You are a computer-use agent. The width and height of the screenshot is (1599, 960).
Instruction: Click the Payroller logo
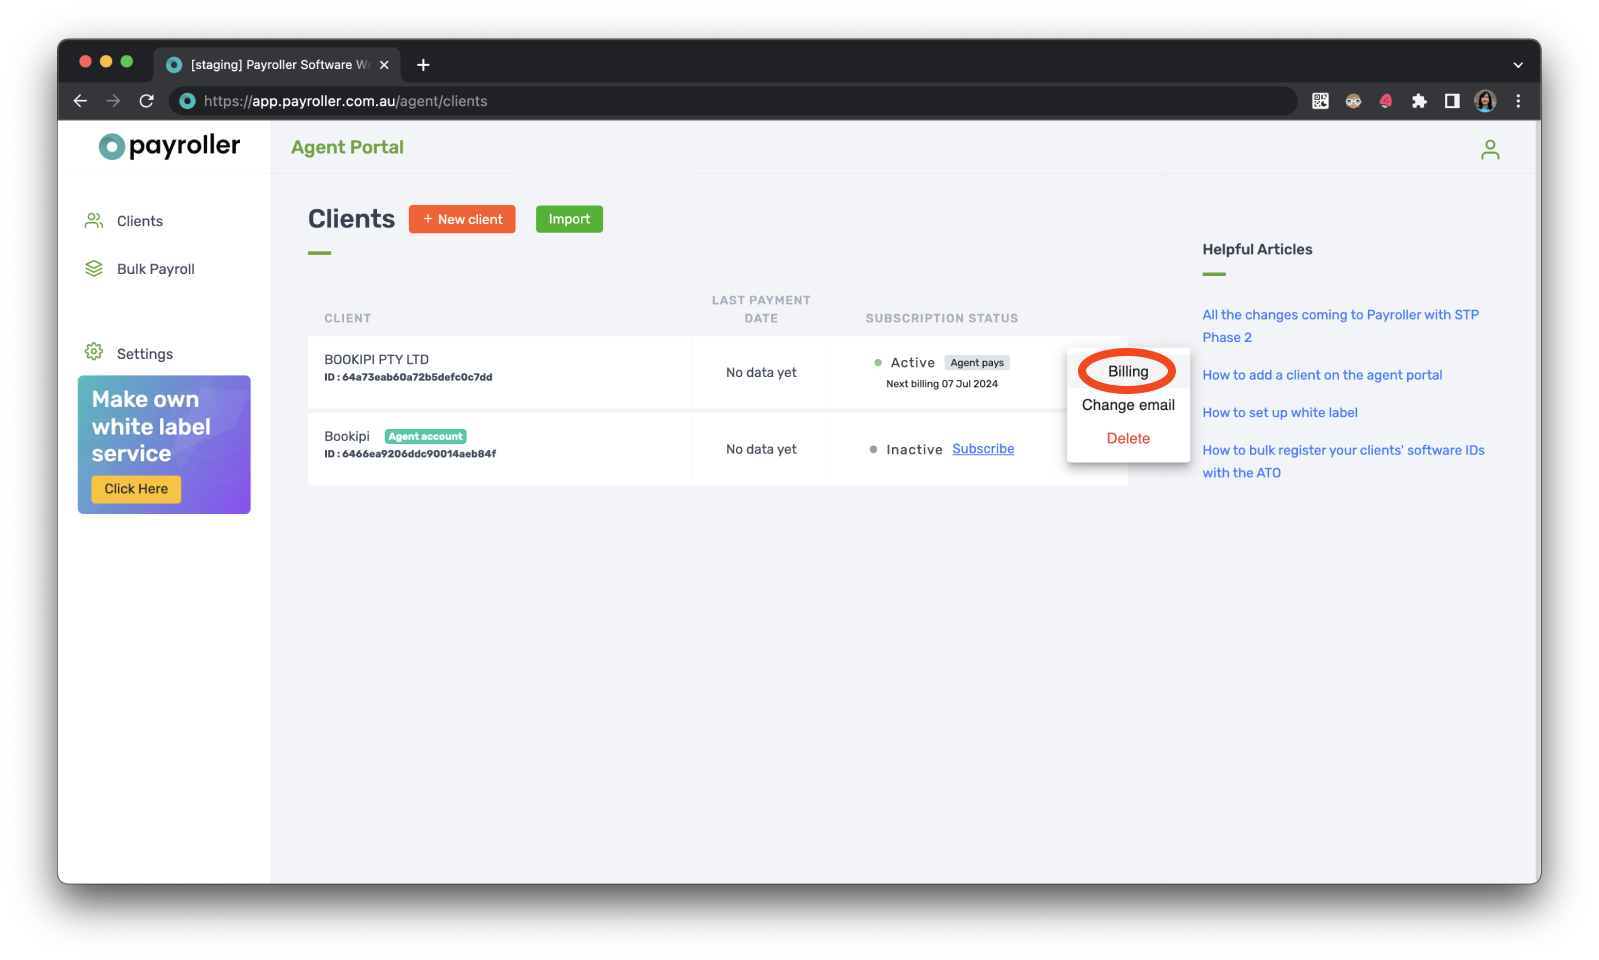[x=169, y=146]
